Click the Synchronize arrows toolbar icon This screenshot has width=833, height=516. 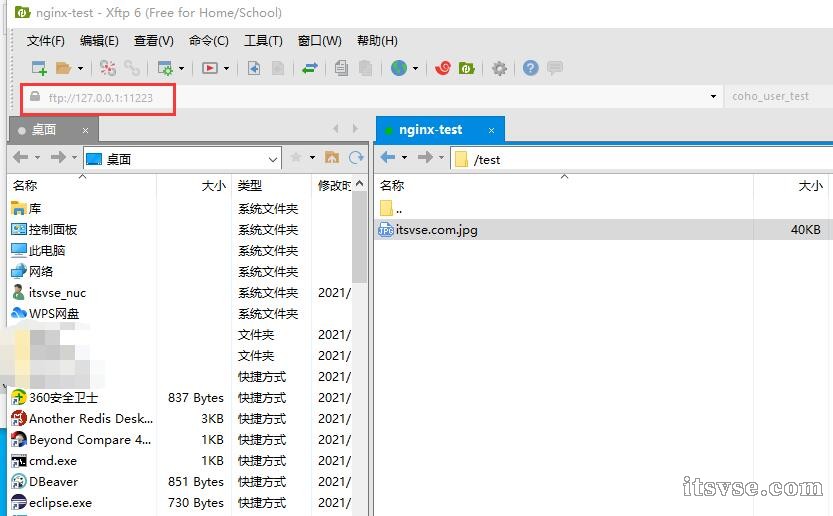(x=310, y=68)
